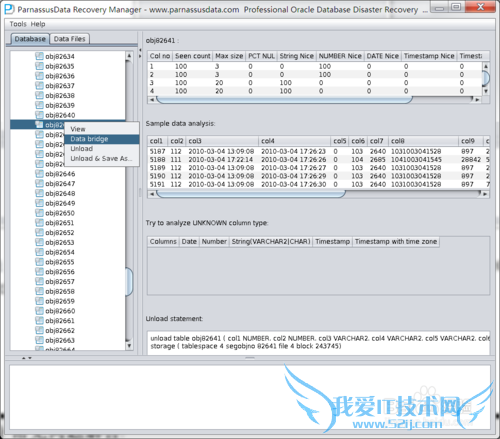Click the DATE Nice column header
The height and width of the screenshot is (439, 500).
[383, 56]
